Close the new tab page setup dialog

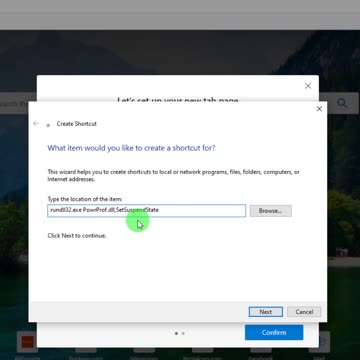click(x=308, y=86)
